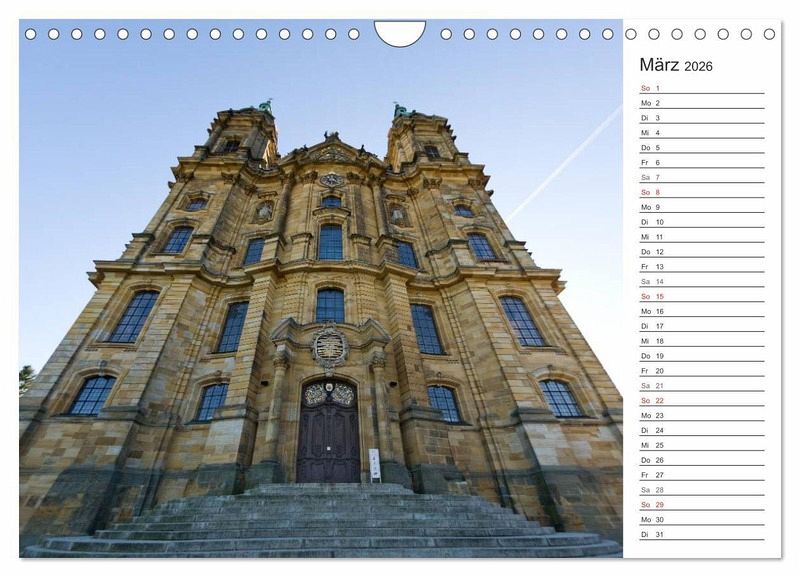Pick the Saturday 21 date row

[x=701, y=385]
